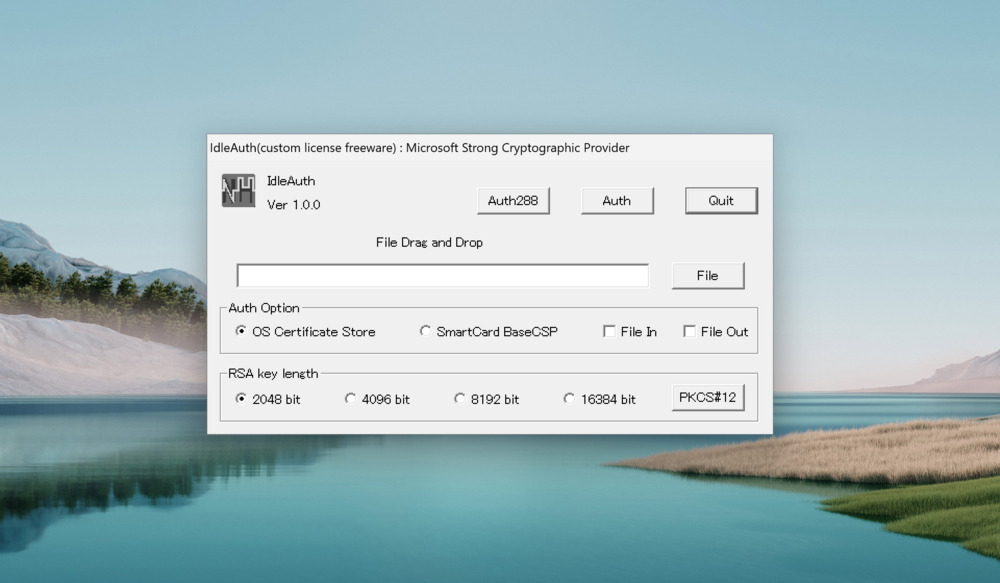
Task: Click the PKCS#12 button
Action: (708, 397)
